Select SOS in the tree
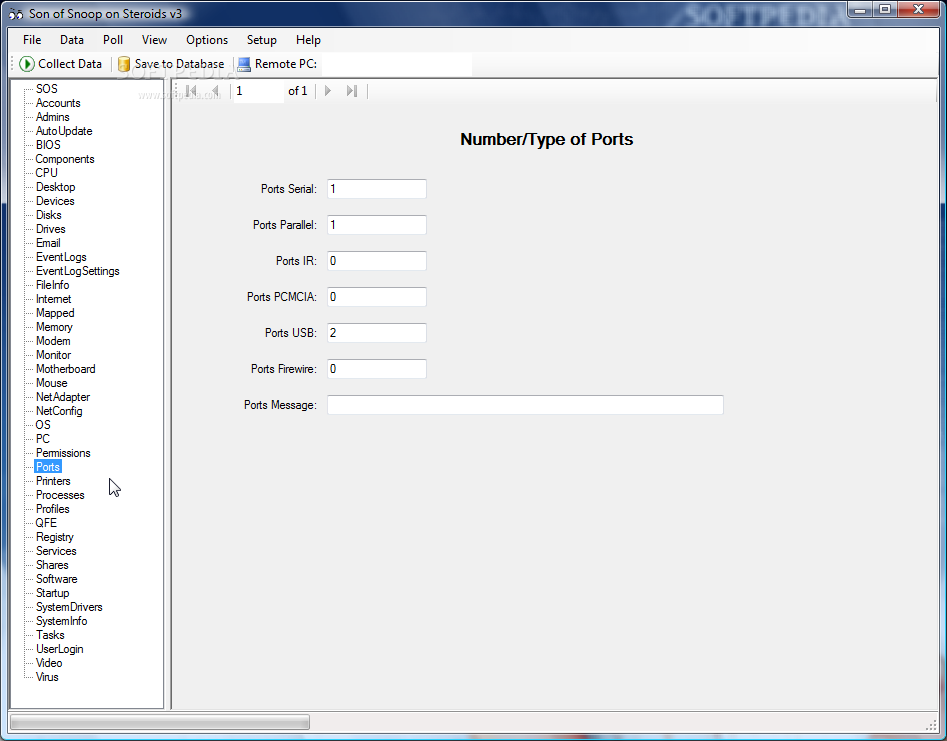This screenshot has width=947, height=741. coord(47,89)
